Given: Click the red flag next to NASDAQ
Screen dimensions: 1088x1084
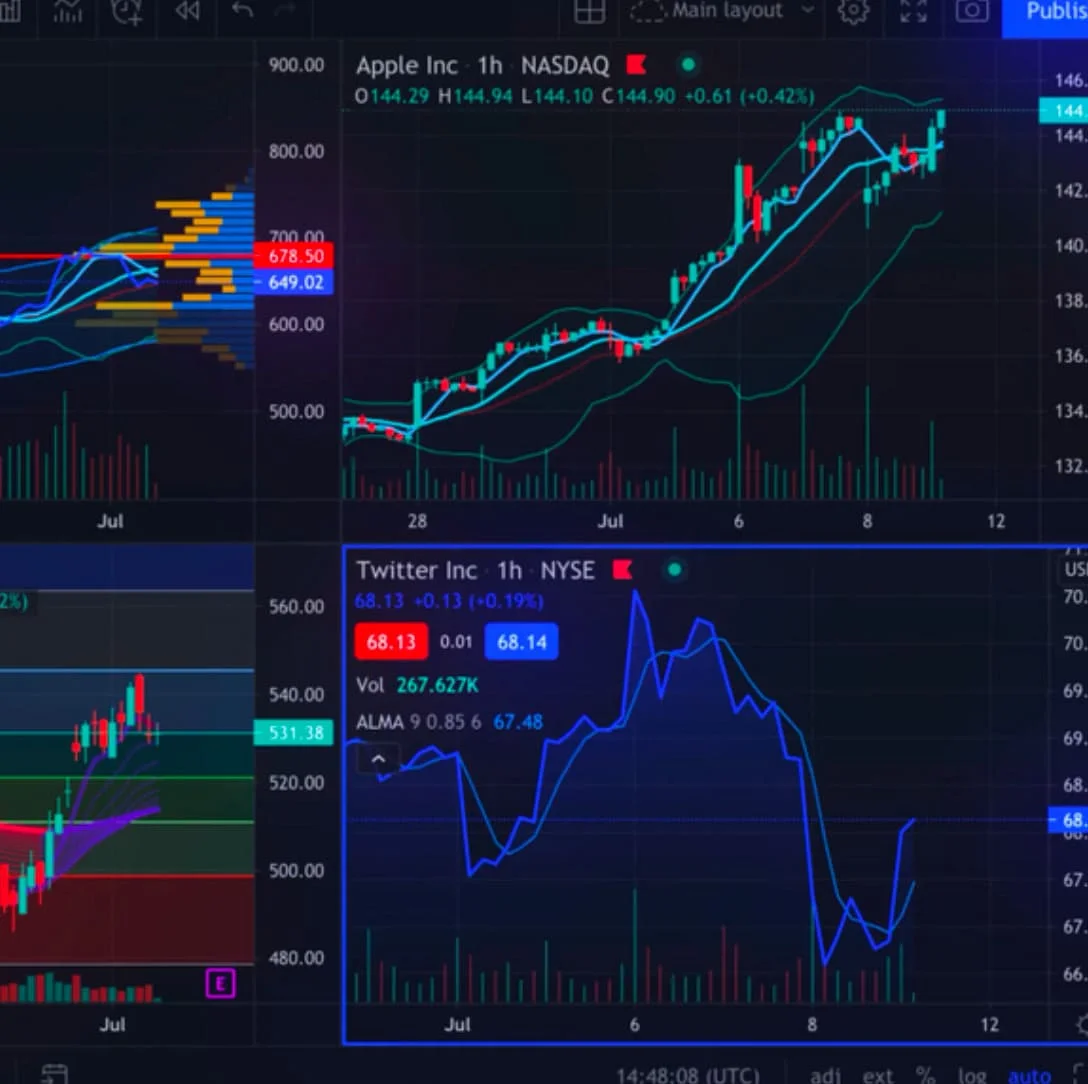Looking at the screenshot, I should [636, 65].
